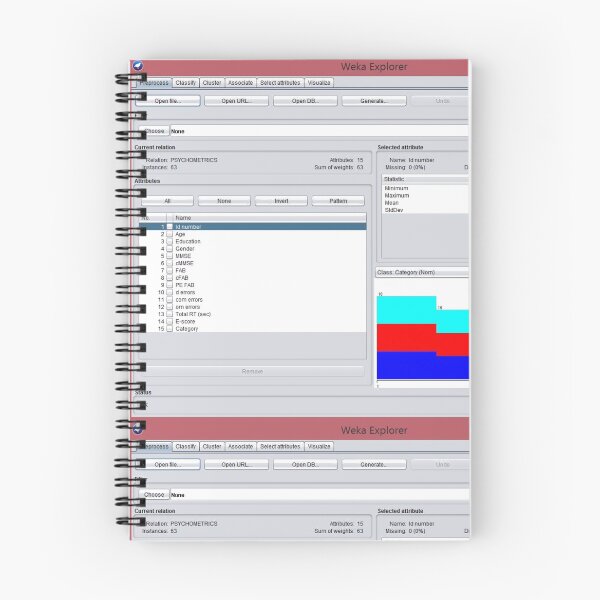This screenshot has height=600, width=600.
Task: Tick the checkbox for PC FAB attribute
Action: point(170,285)
